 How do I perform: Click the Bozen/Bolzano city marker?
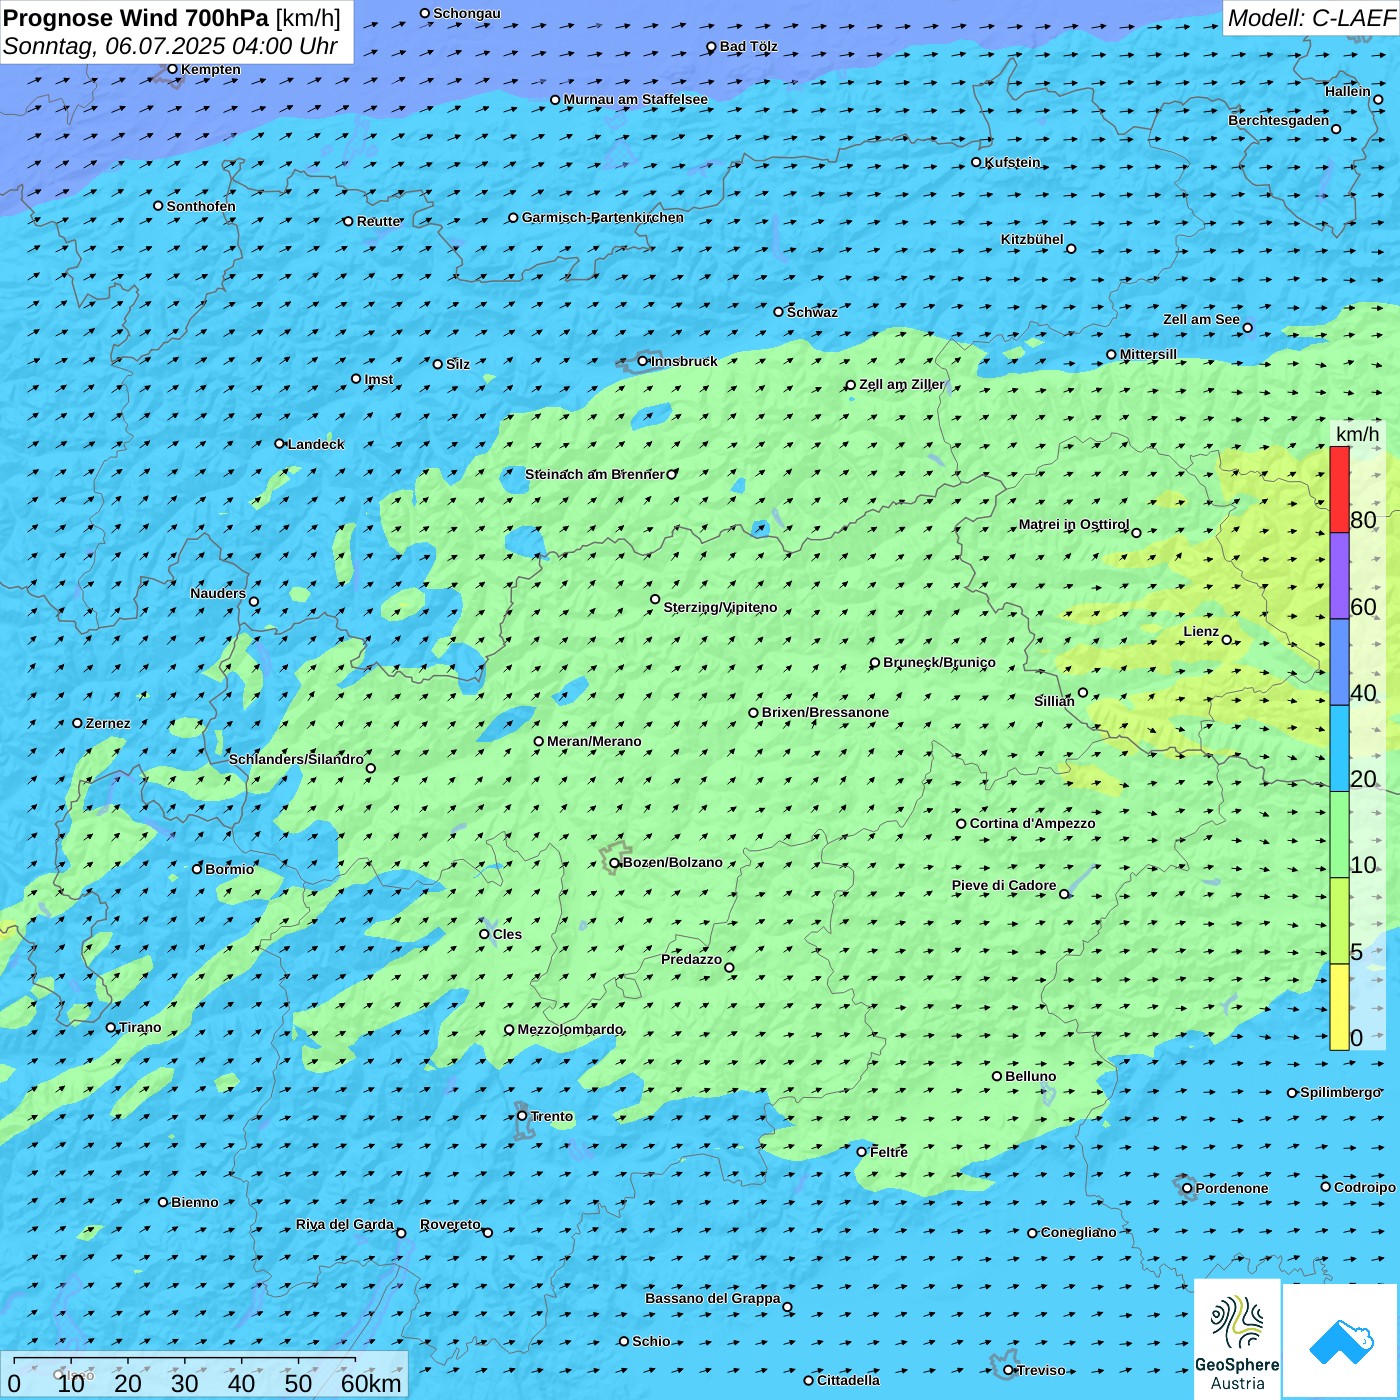pyautogui.click(x=615, y=863)
